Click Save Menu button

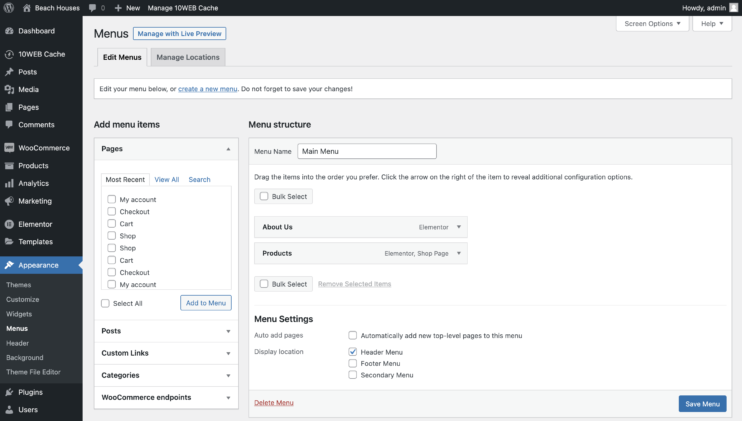click(x=702, y=404)
